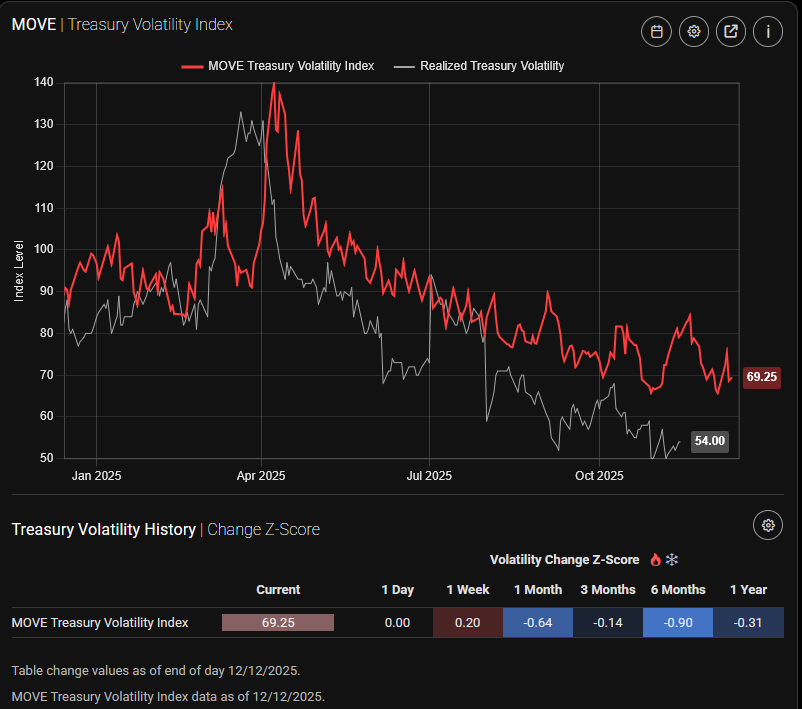Expand the 1 Year column header

click(x=748, y=590)
